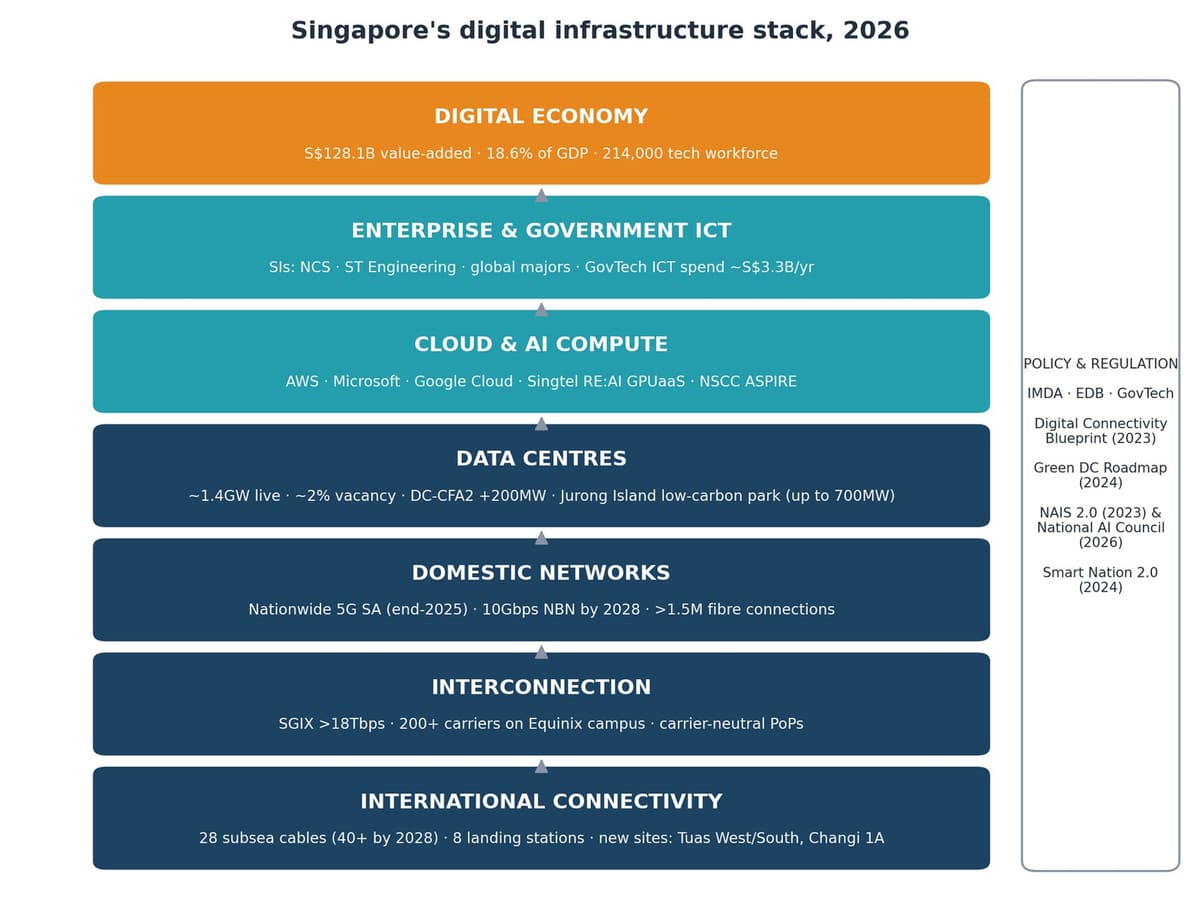Viewport: 1200px width, 911px height.
Task: Click the "Nationwide 5G SA (end-2025)" line
Action: 541,610
